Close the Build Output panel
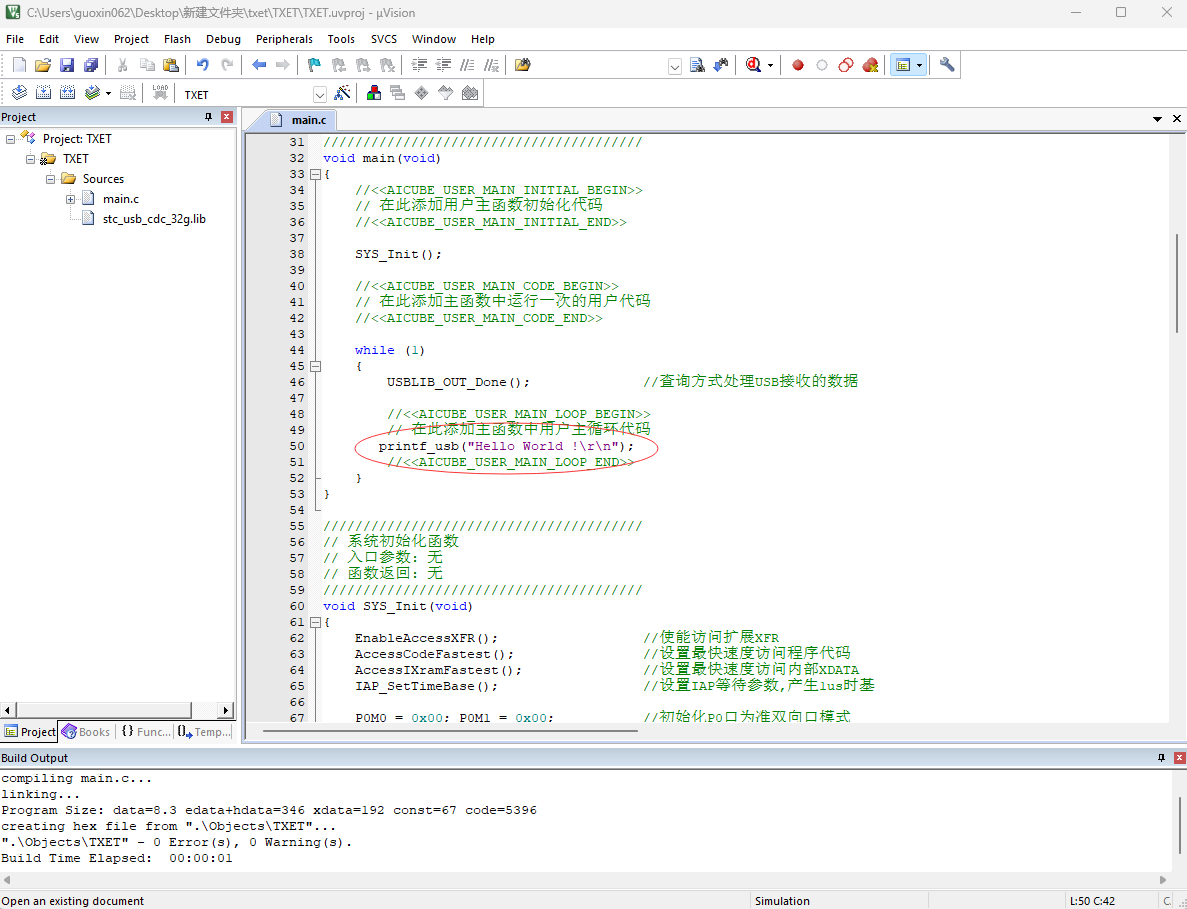This screenshot has height=909, width=1187. [x=1179, y=758]
